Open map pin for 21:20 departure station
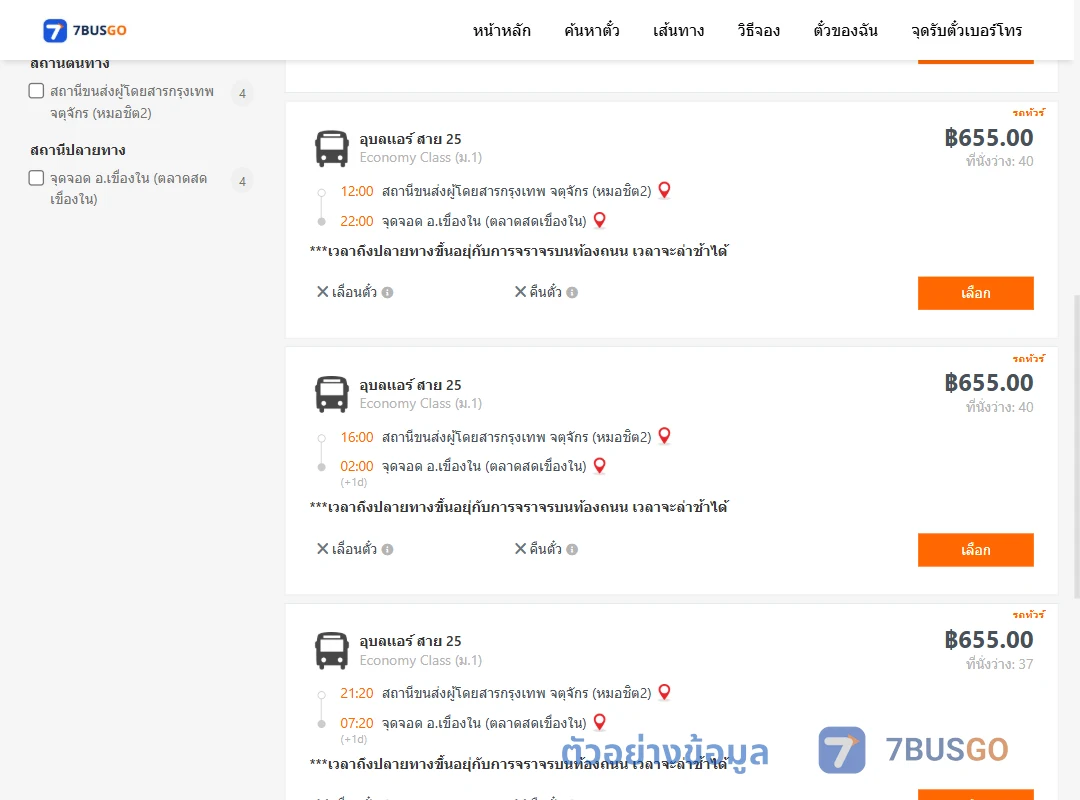This screenshot has width=1080, height=800. (664, 693)
